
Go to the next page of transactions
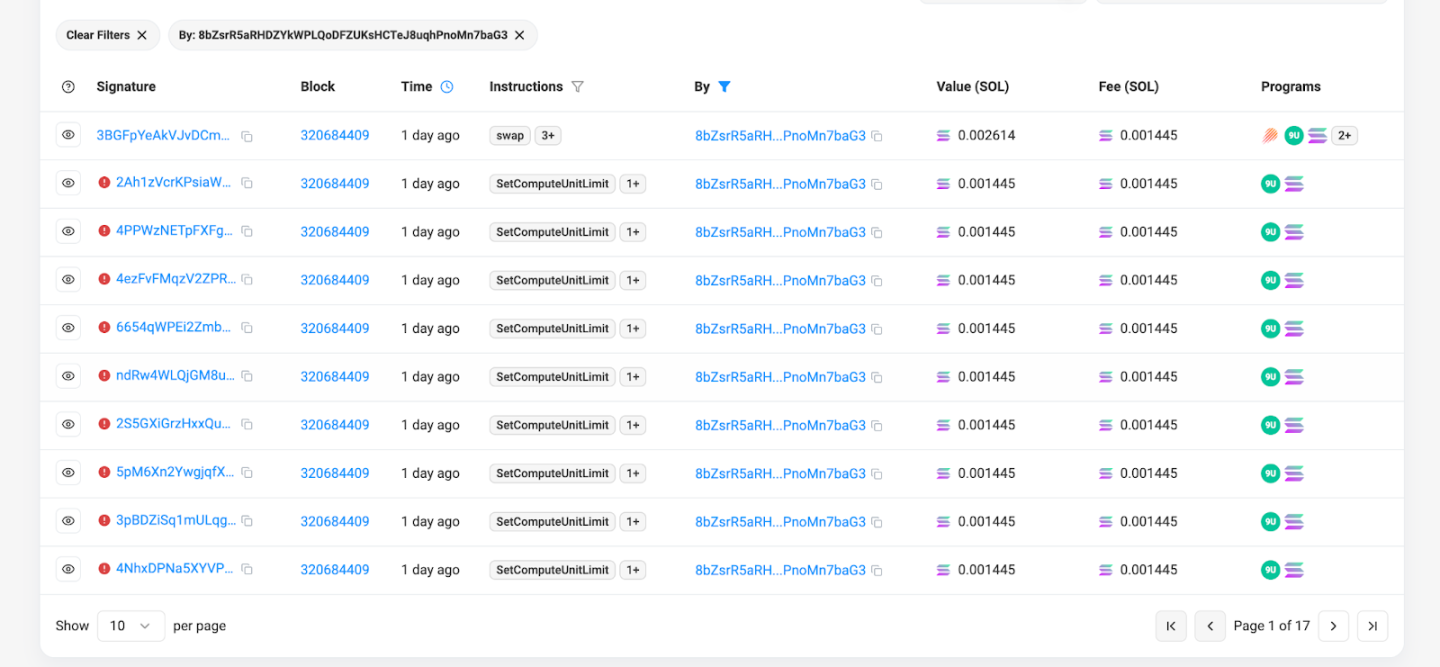pyautogui.click(x=1333, y=626)
